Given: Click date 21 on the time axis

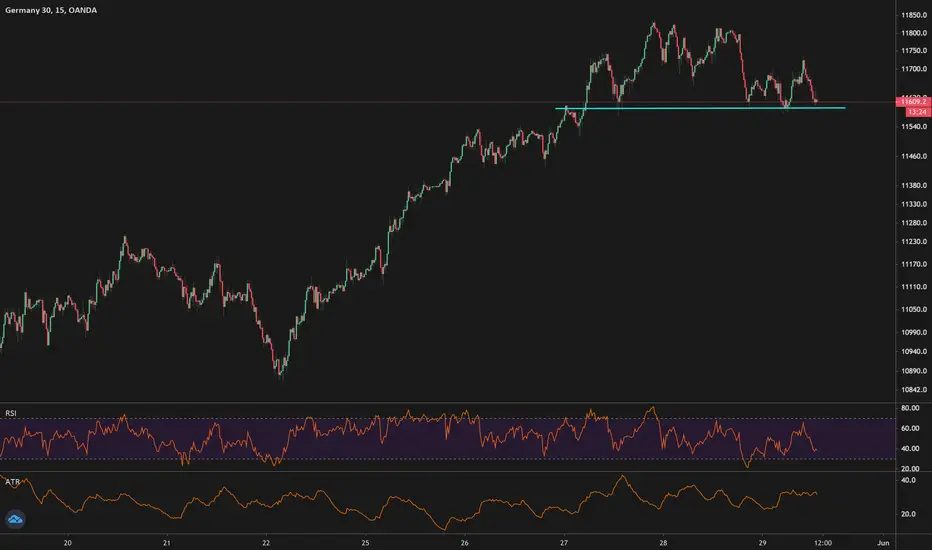Looking at the screenshot, I should click(167, 543).
